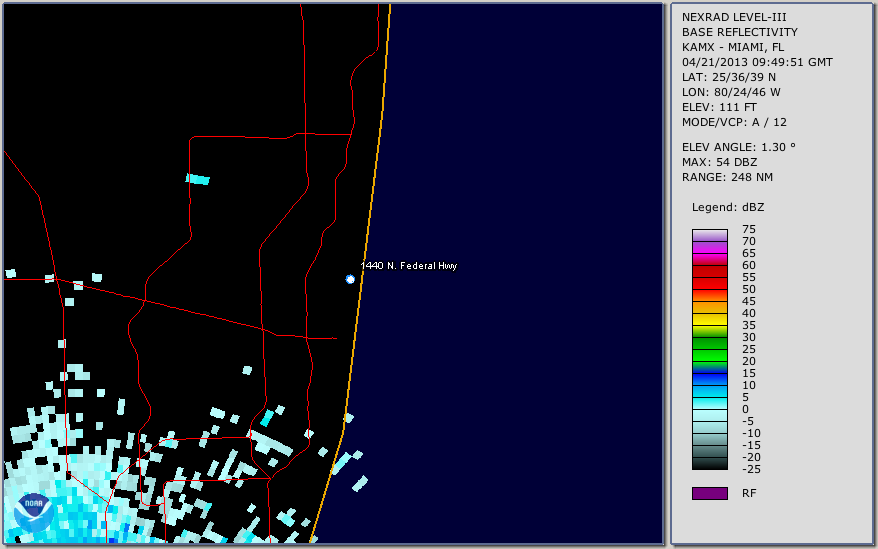Click the 'RANGE: 248 NM' value
Viewport: 878px width, 549px height.
pyautogui.click(x=727, y=177)
